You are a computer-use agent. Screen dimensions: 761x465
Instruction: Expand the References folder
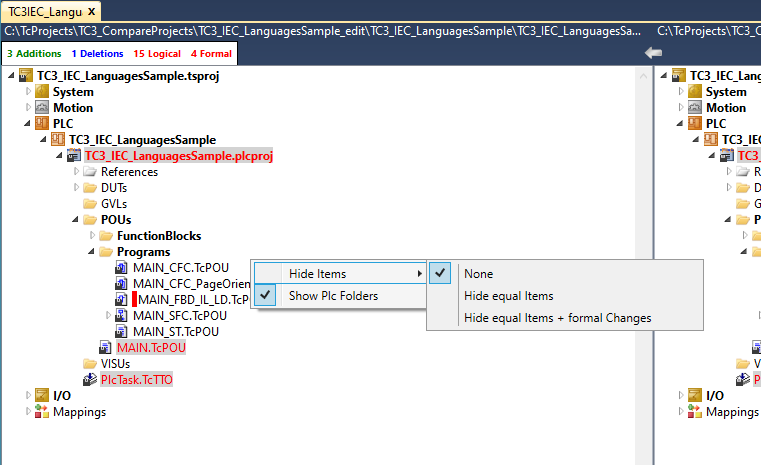click(76, 171)
